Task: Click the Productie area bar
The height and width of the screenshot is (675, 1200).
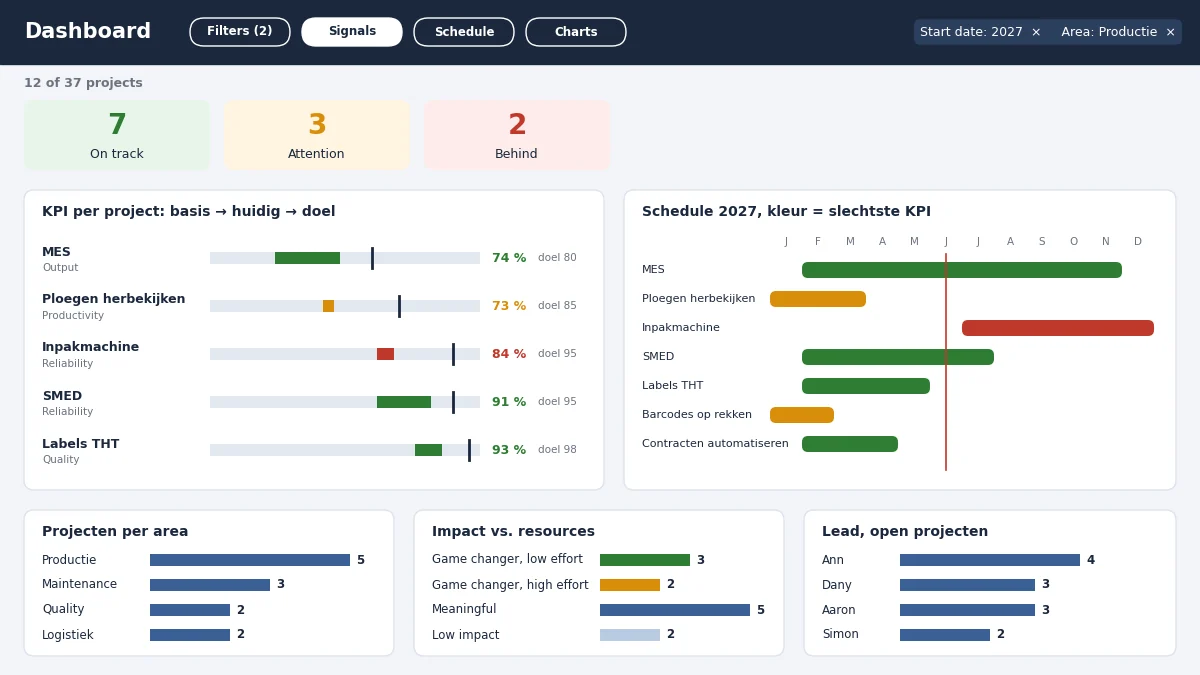Action: tap(250, 560)
